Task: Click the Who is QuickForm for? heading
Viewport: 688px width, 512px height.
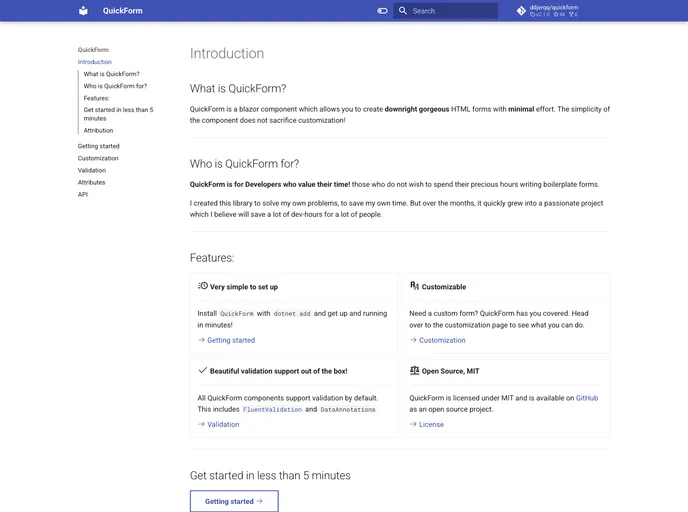Action: tap(244, 164)
